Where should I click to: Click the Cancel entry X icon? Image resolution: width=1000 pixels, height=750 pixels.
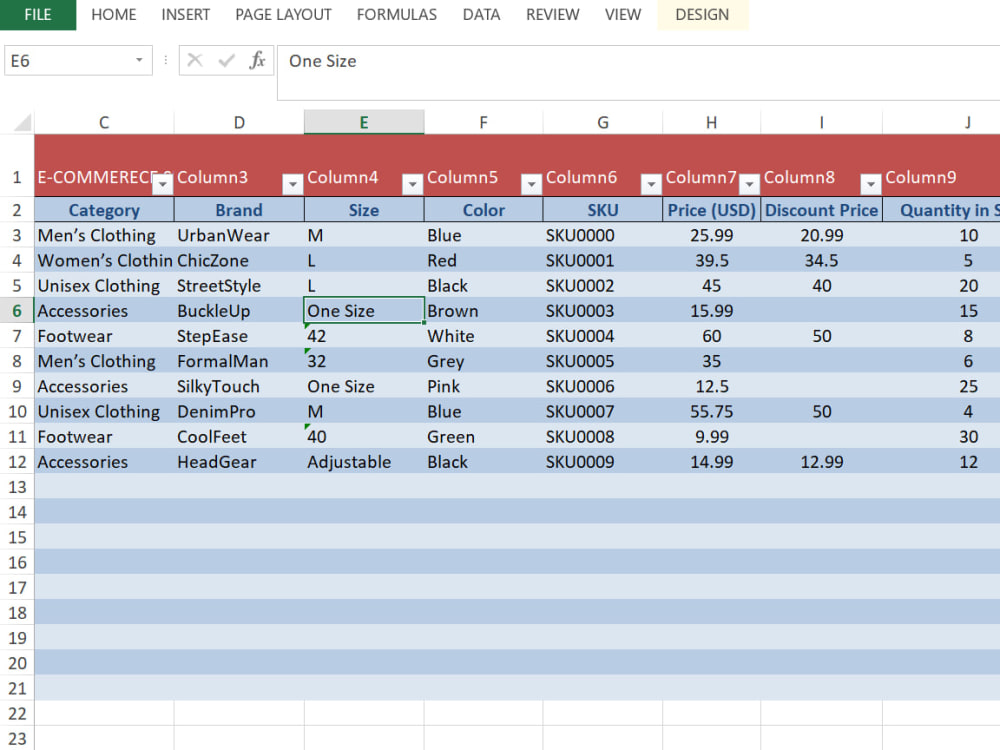click(195, 61)
